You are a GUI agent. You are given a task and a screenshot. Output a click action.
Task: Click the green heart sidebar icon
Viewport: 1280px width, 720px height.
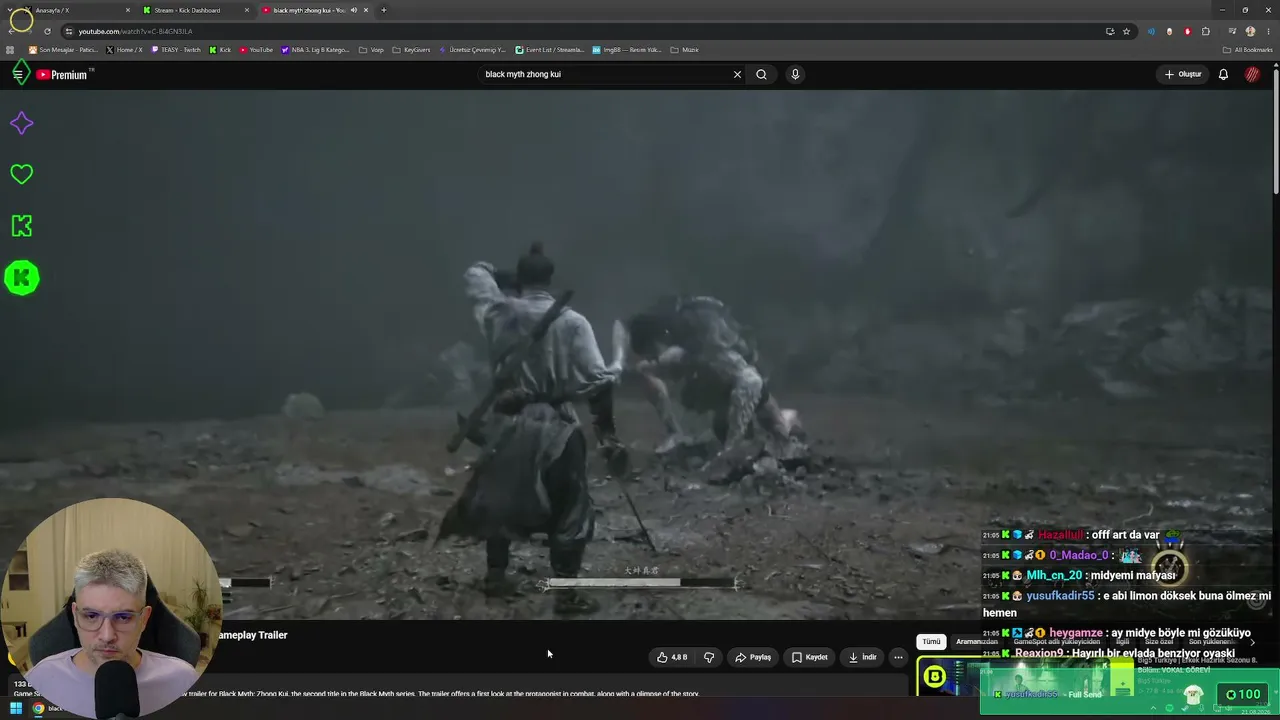pos(21,174)
